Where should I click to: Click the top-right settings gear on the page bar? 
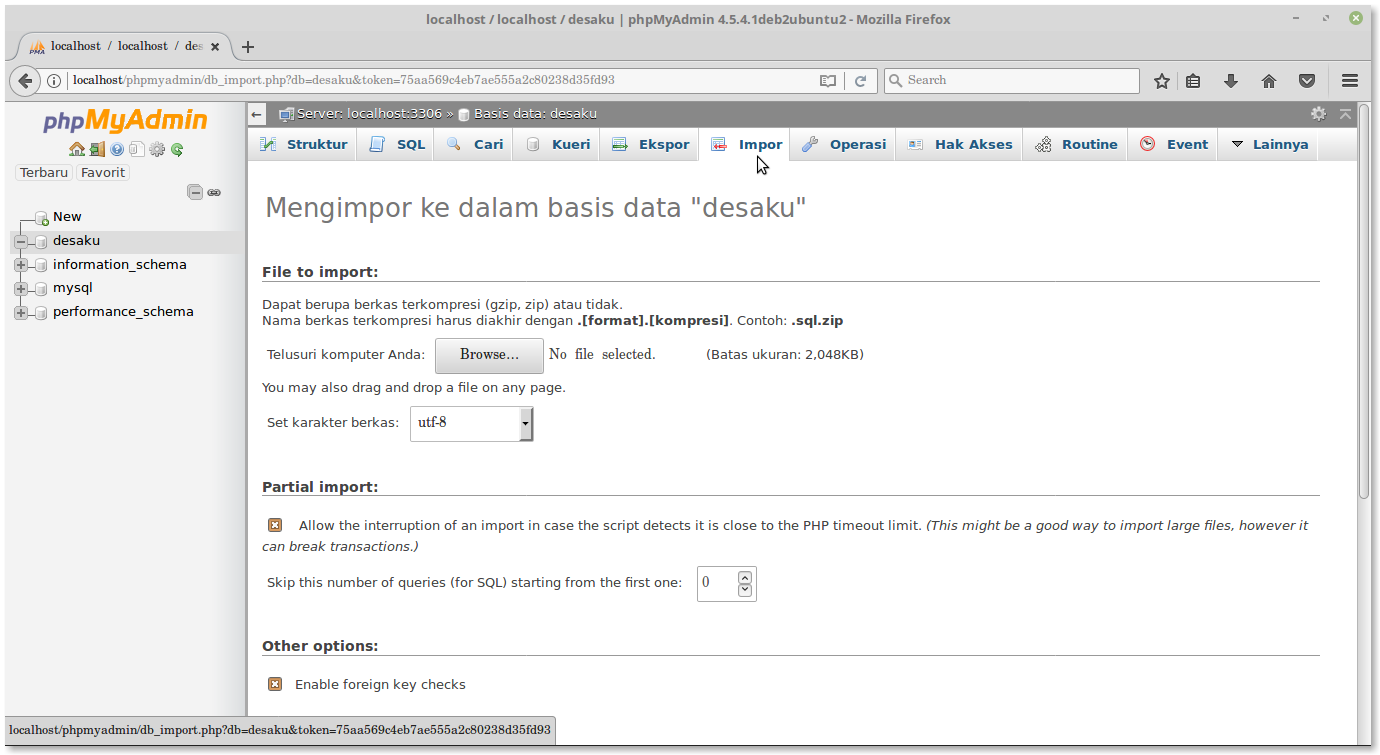[1319, 114]
